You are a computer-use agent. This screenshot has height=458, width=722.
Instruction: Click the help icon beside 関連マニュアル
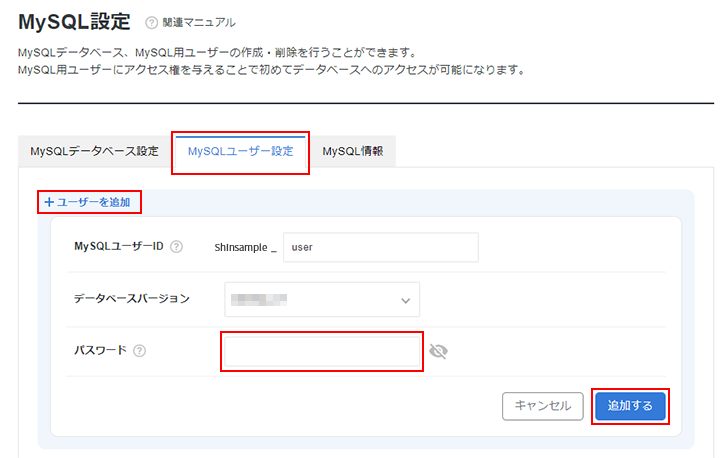[x=152, y=22]
